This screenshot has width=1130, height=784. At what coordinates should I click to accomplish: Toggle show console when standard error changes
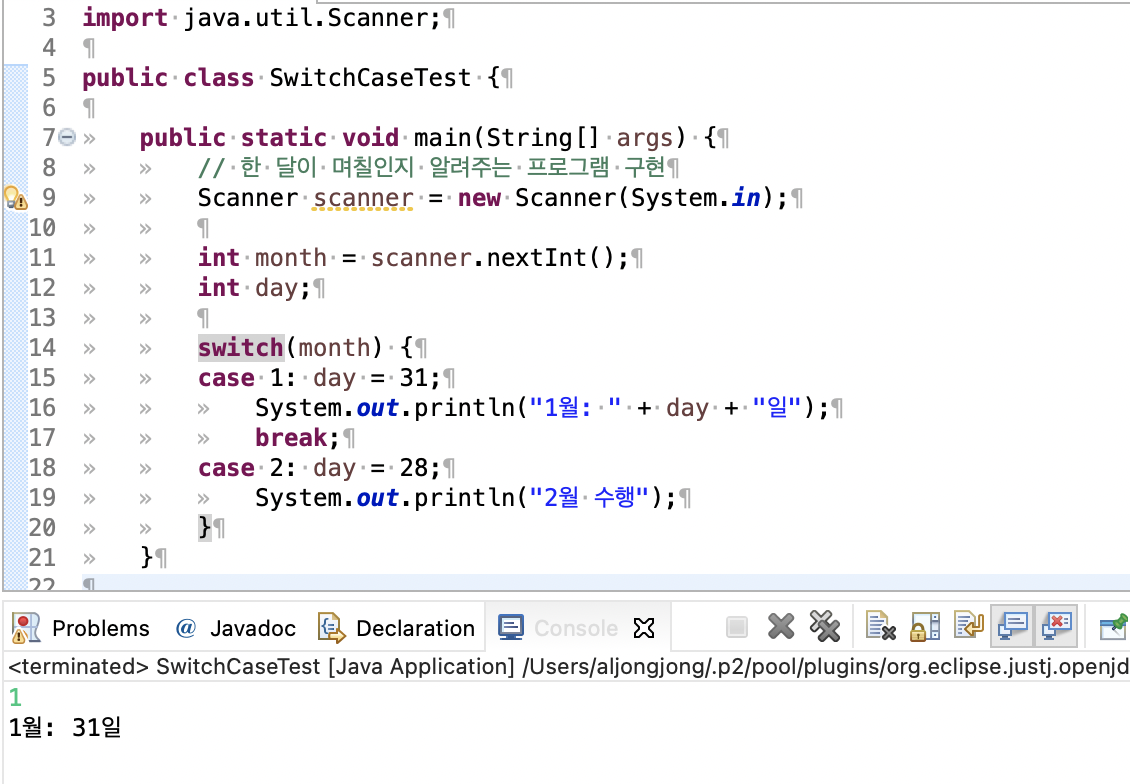pos(1056,625)
